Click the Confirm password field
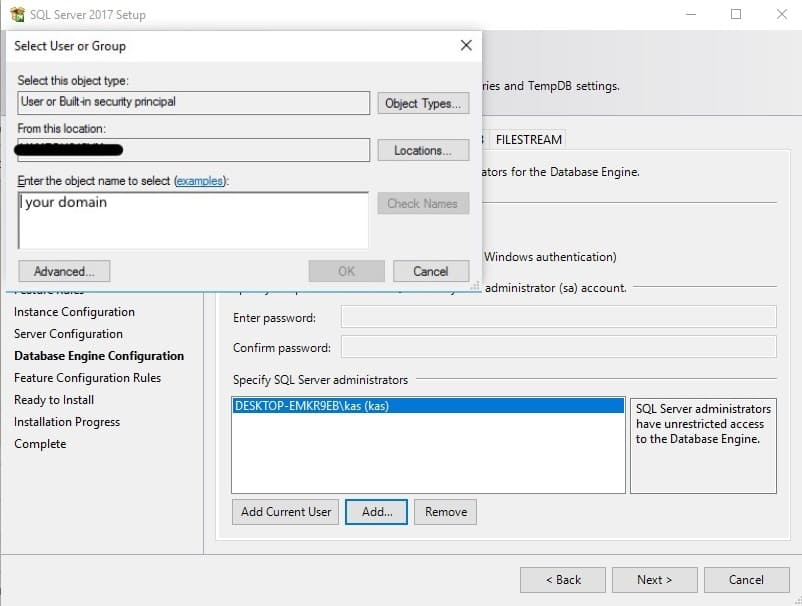 [558, 348]
